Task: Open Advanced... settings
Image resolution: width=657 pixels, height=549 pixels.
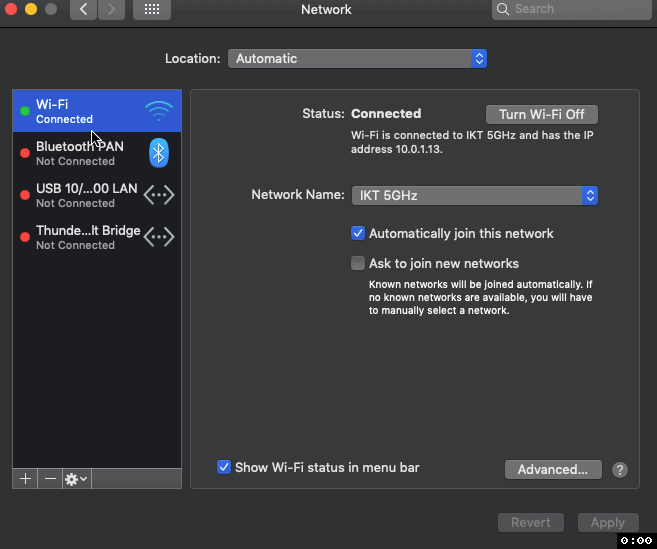Action: pyautogui.click(x=553, y=469)
